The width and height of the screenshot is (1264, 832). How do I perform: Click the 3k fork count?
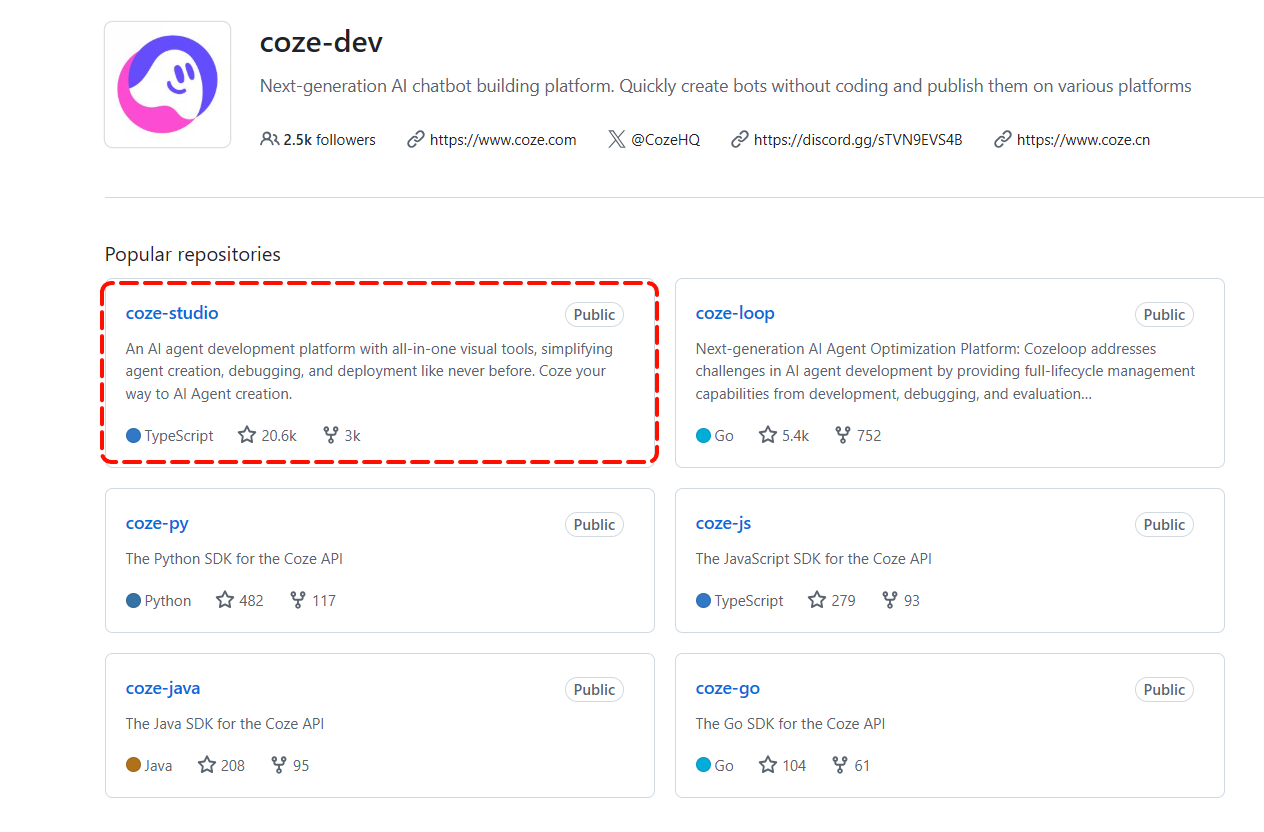pos(352,436)
